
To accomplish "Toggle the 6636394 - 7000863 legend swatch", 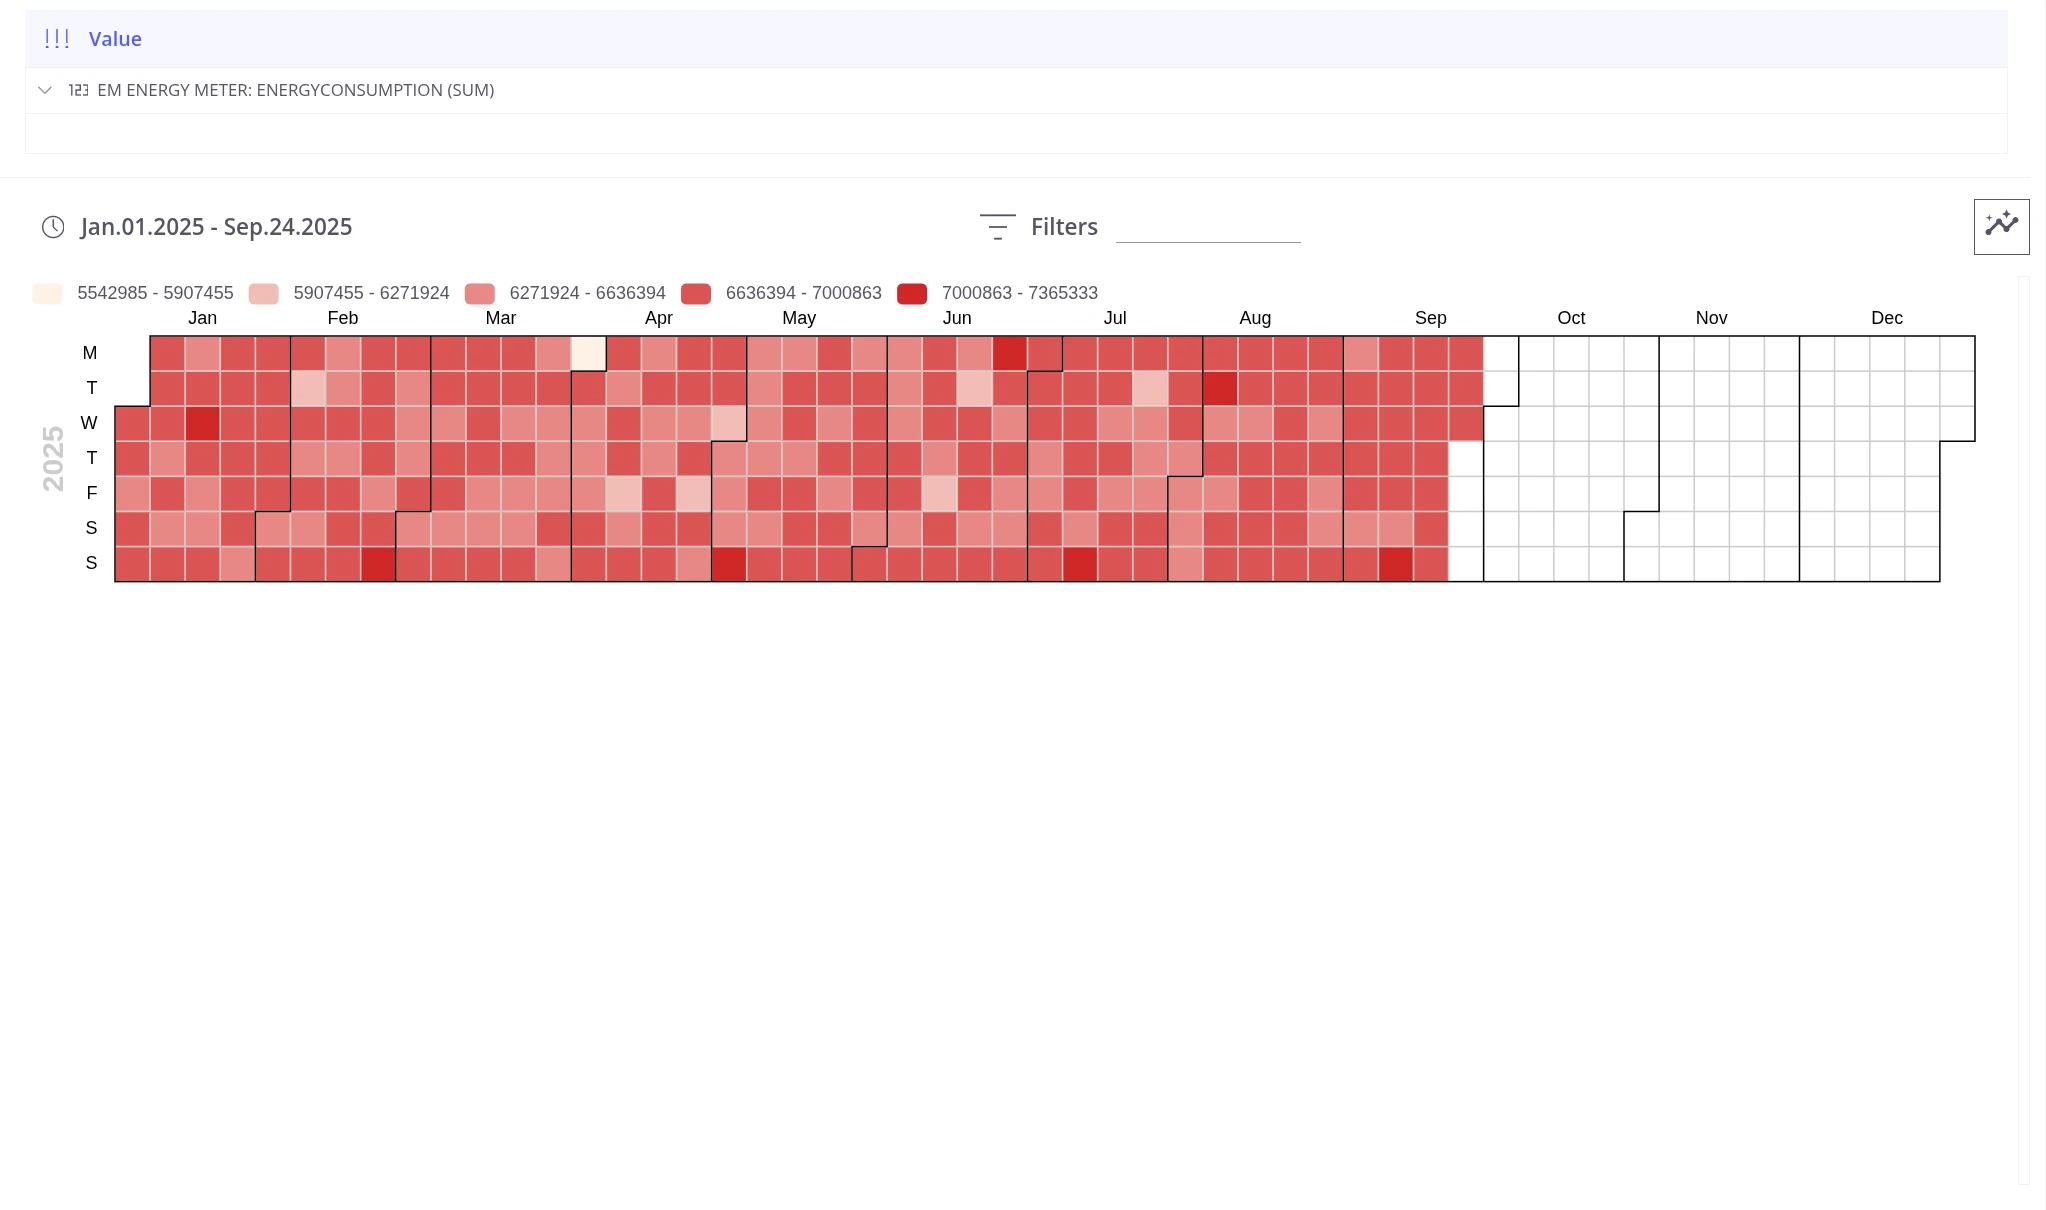I will tap(696, 293).
